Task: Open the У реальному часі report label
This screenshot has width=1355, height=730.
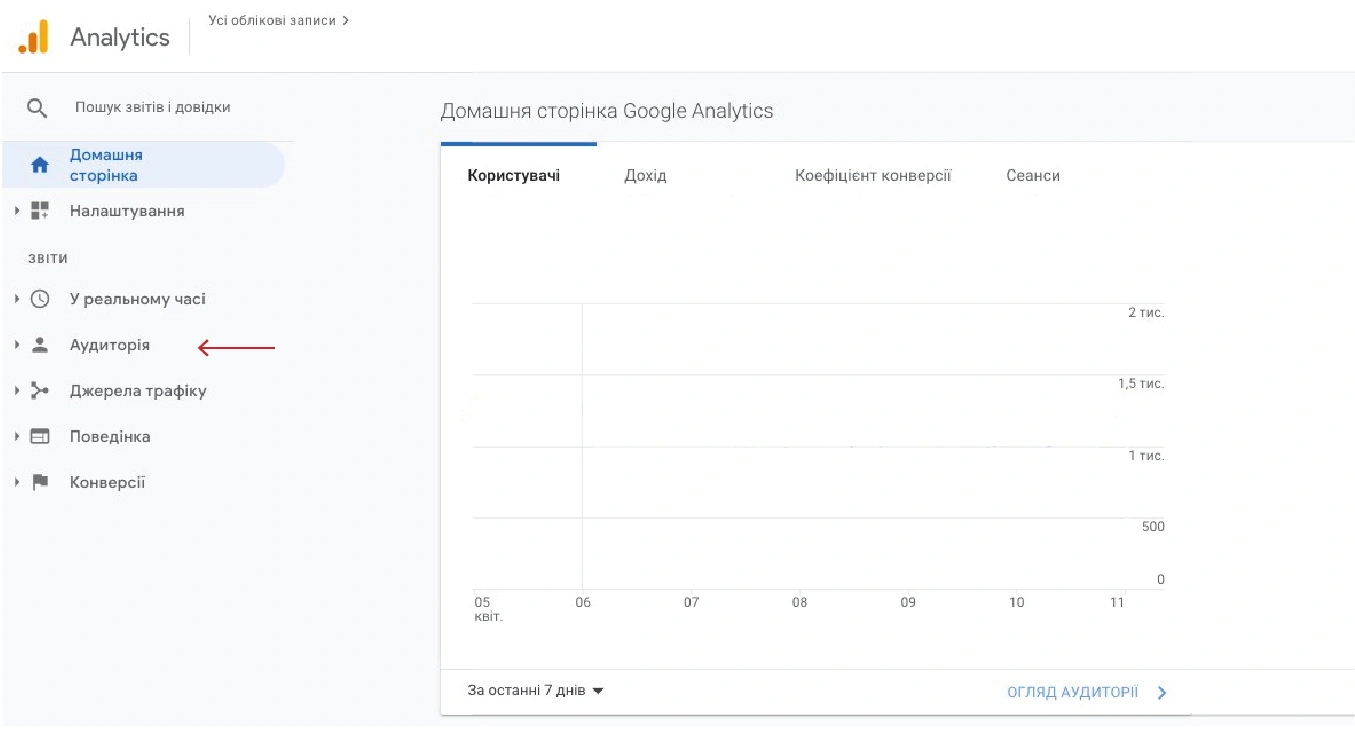Action: coord(138,299)
